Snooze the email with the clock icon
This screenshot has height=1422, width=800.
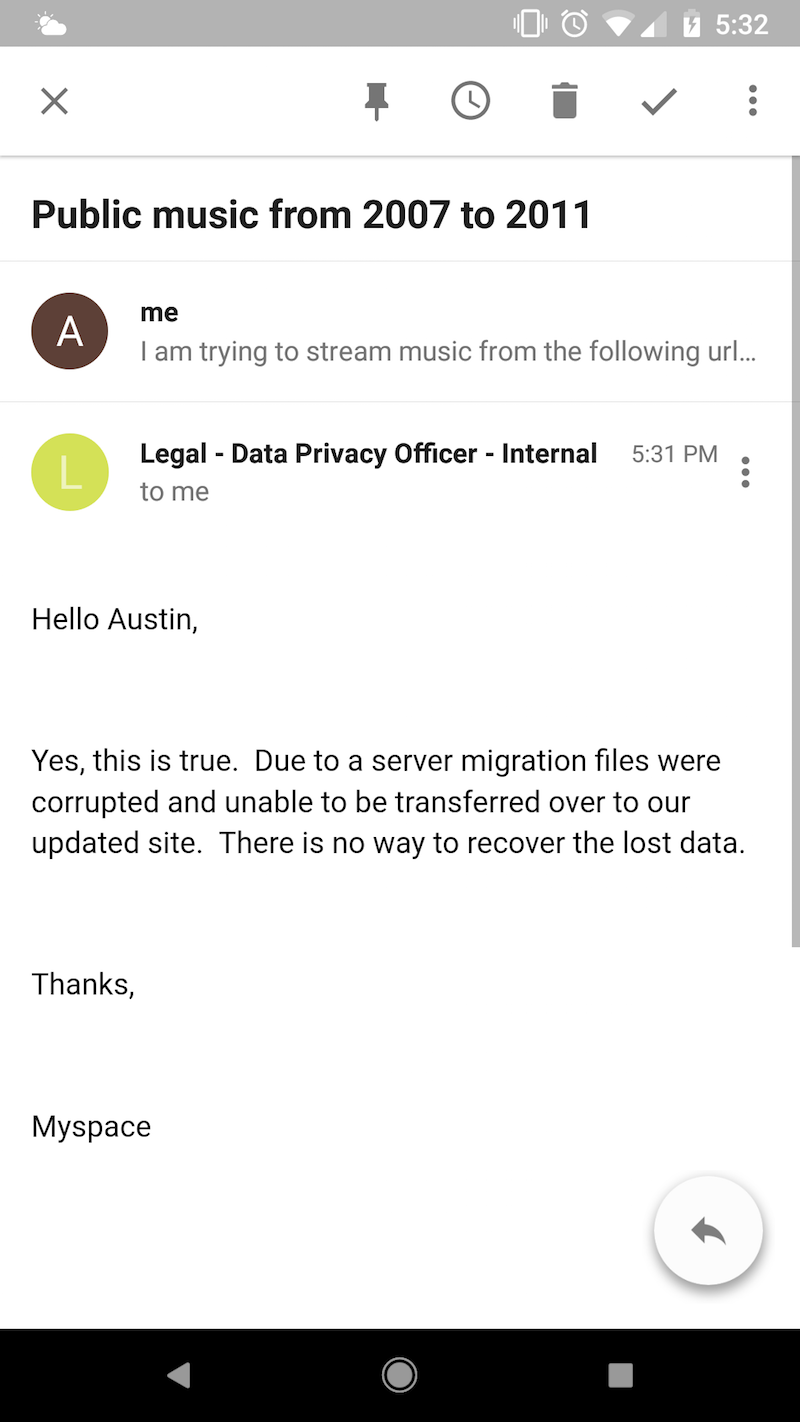pos(470,101)
